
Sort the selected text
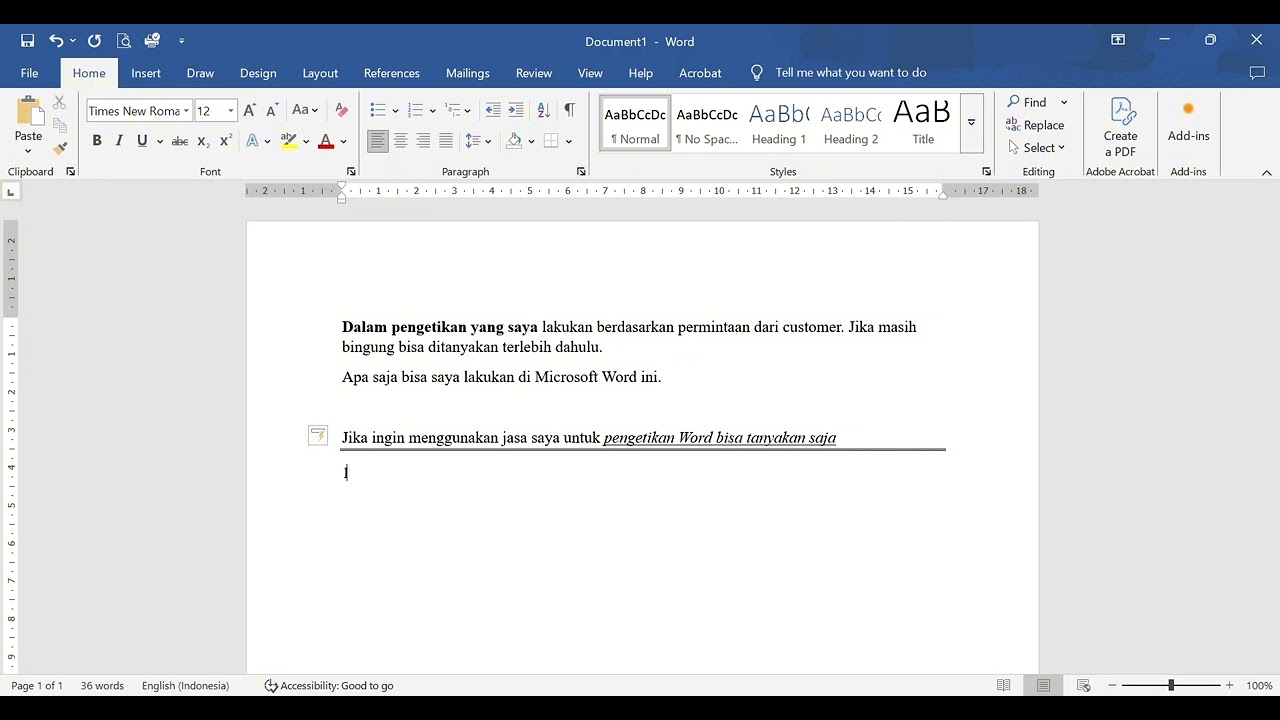pyautogui.click(x=543, y=111)
